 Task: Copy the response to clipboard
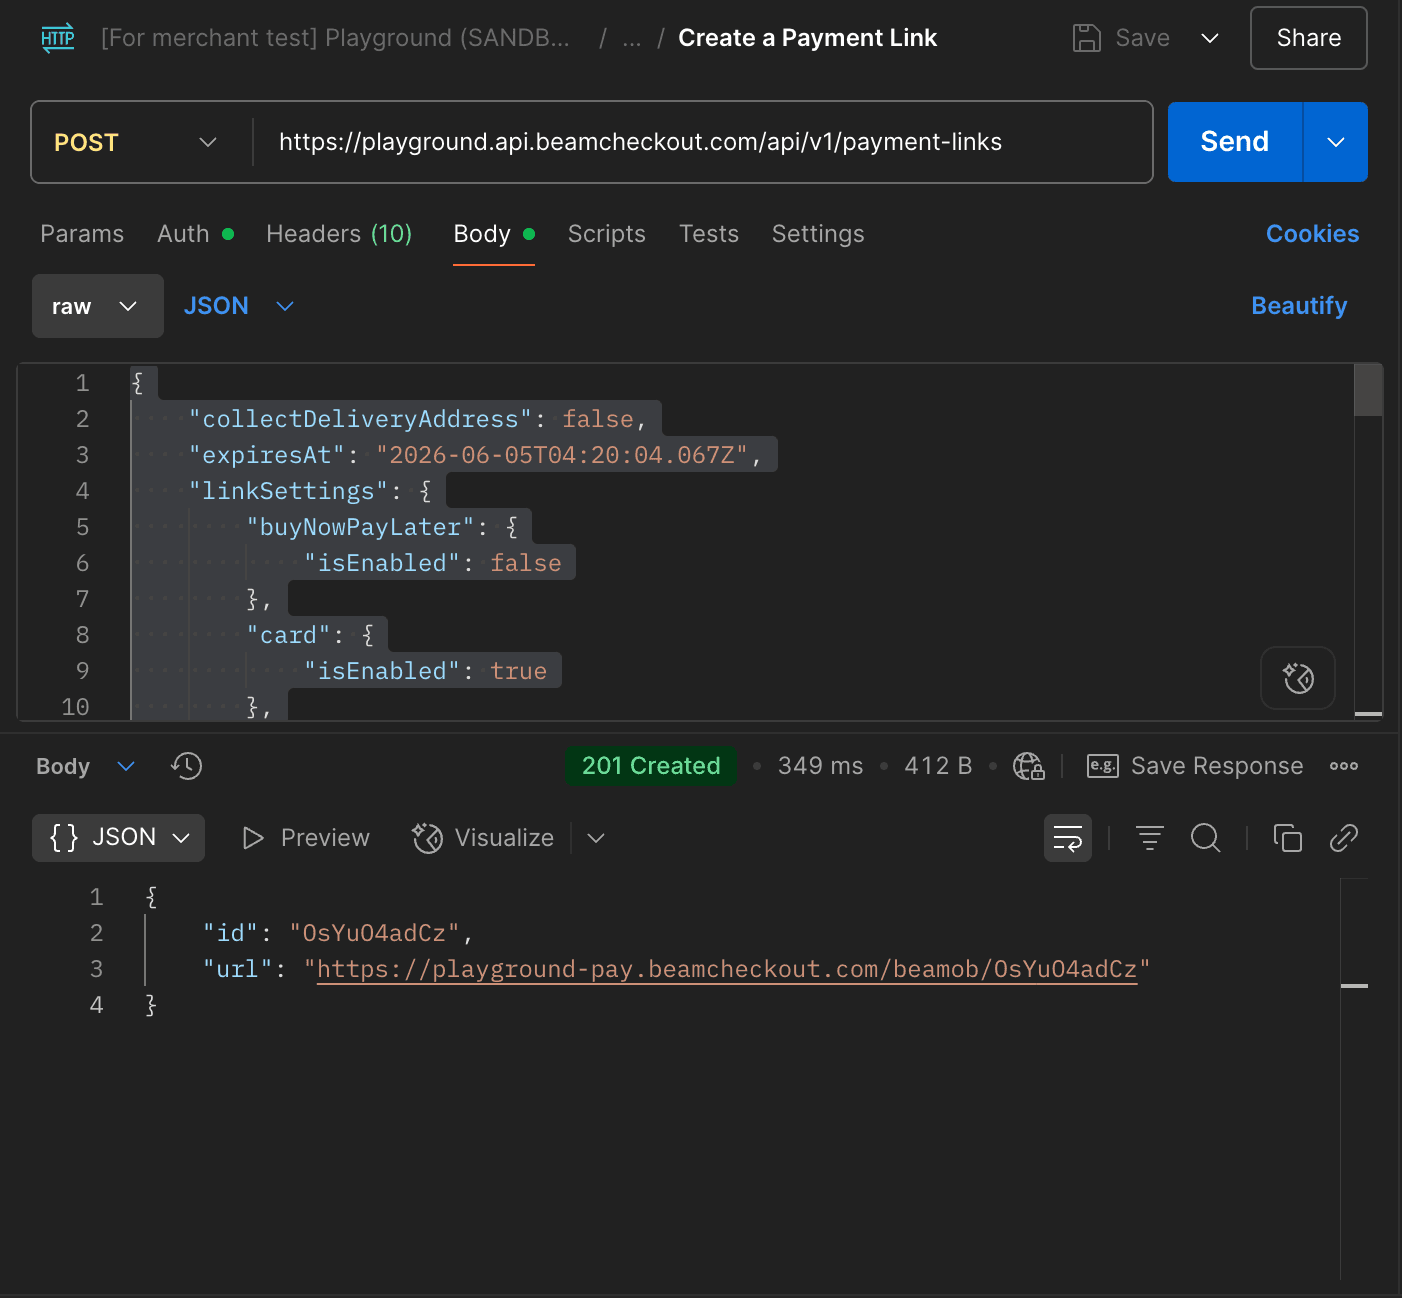click(1287, 838)
